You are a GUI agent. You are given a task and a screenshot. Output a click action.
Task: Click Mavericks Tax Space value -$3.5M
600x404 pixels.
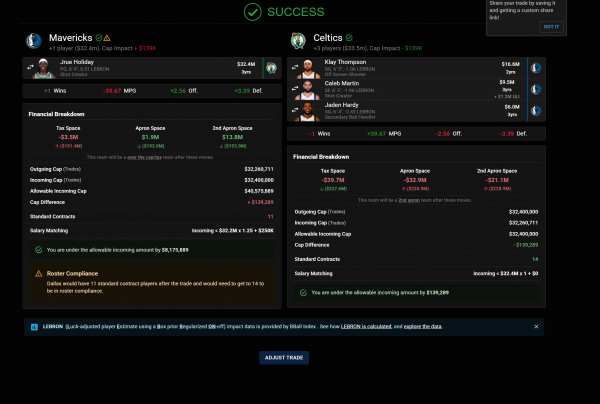(68, 137)
